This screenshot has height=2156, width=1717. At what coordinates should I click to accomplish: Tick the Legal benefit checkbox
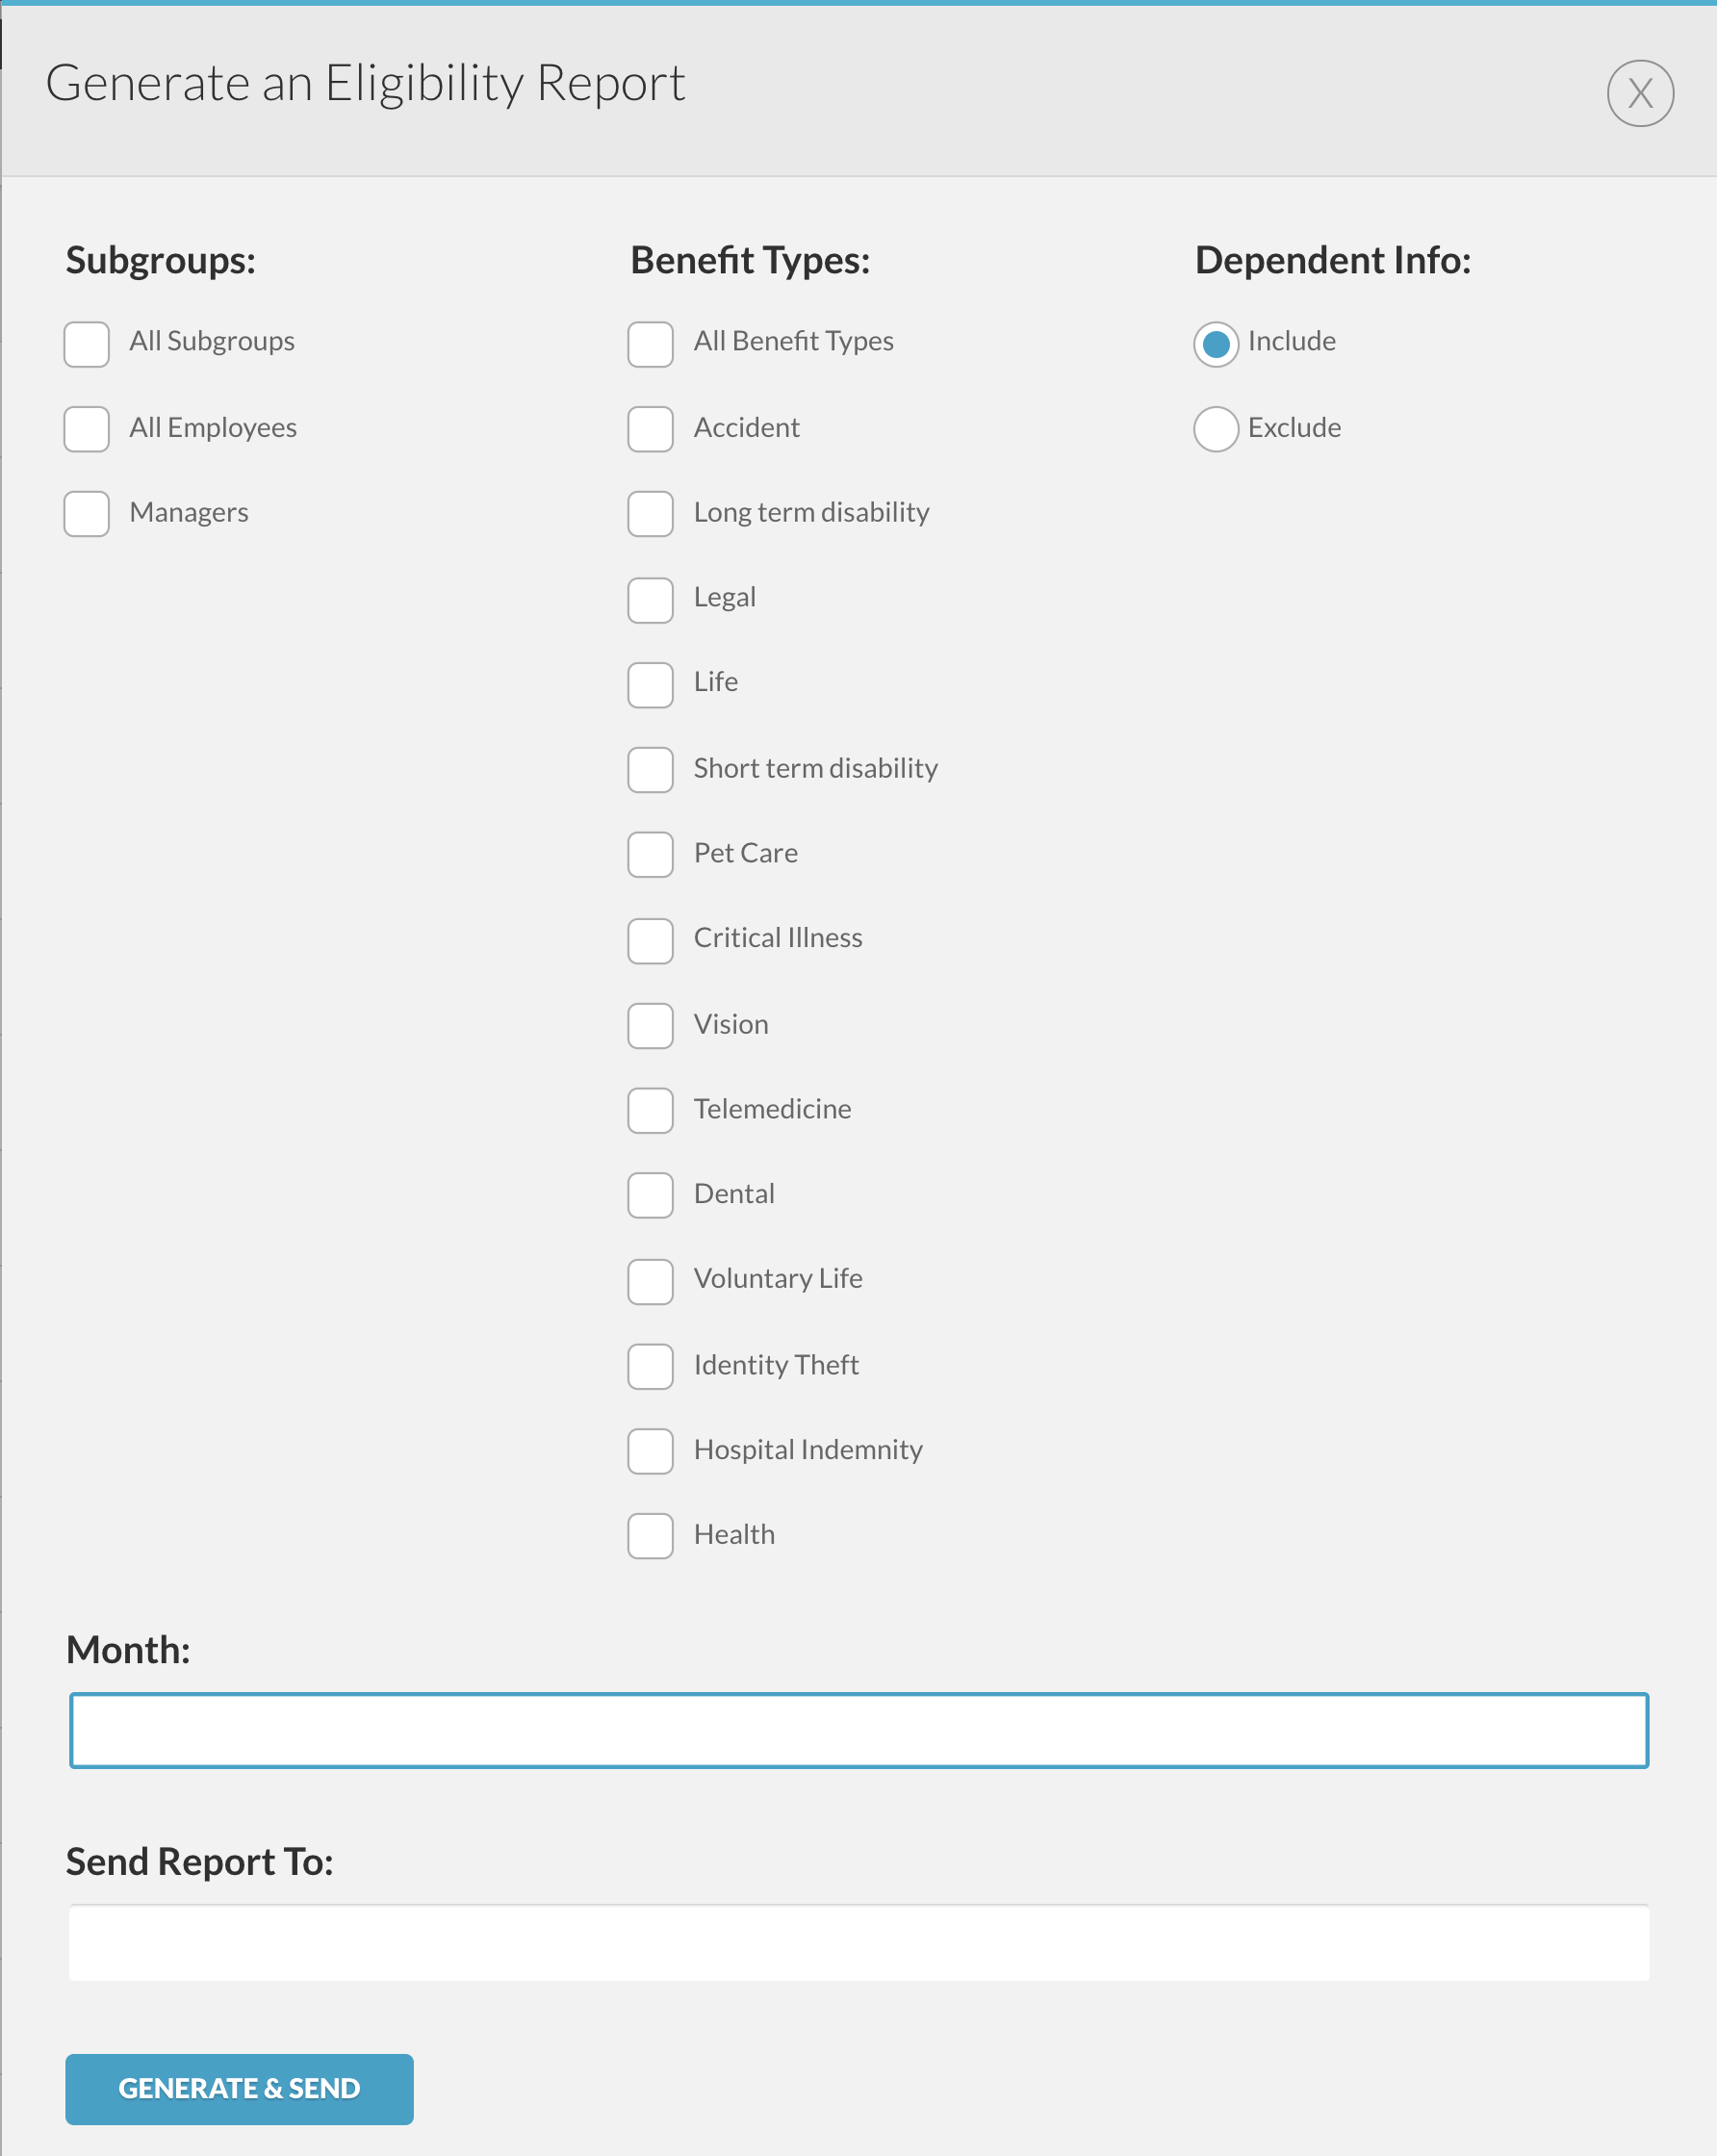coord(651,600)
